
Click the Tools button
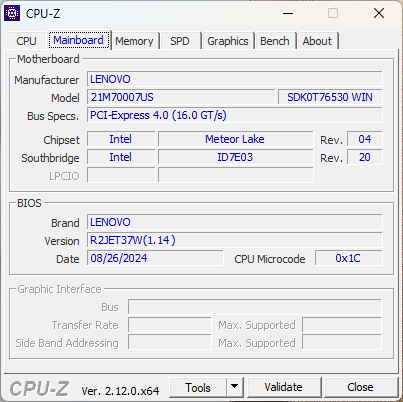coord(198,387)
